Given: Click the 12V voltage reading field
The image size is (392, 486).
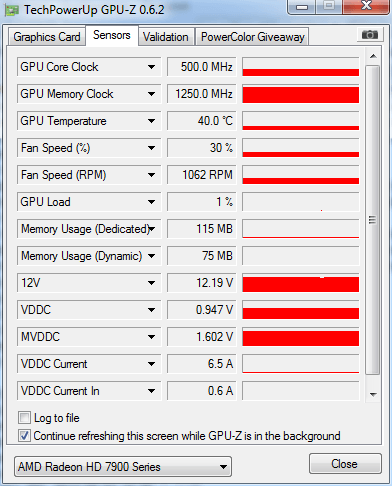Looking at the screenshot, I should tap(202, 283).
